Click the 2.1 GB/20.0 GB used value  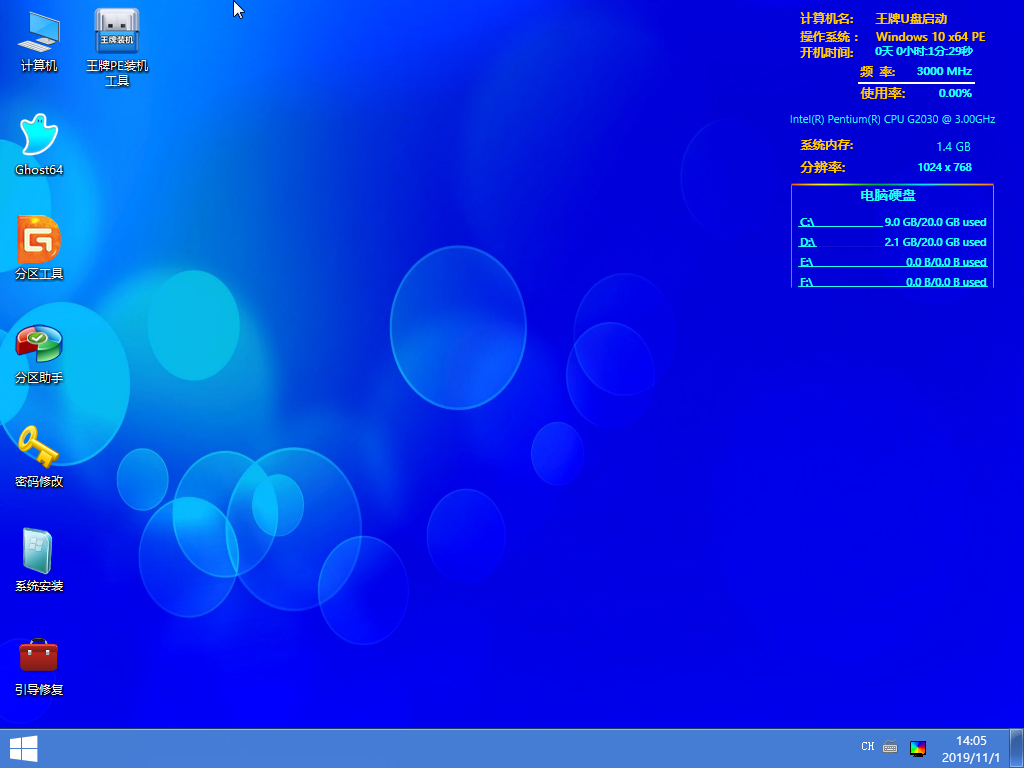click(935, 242)
